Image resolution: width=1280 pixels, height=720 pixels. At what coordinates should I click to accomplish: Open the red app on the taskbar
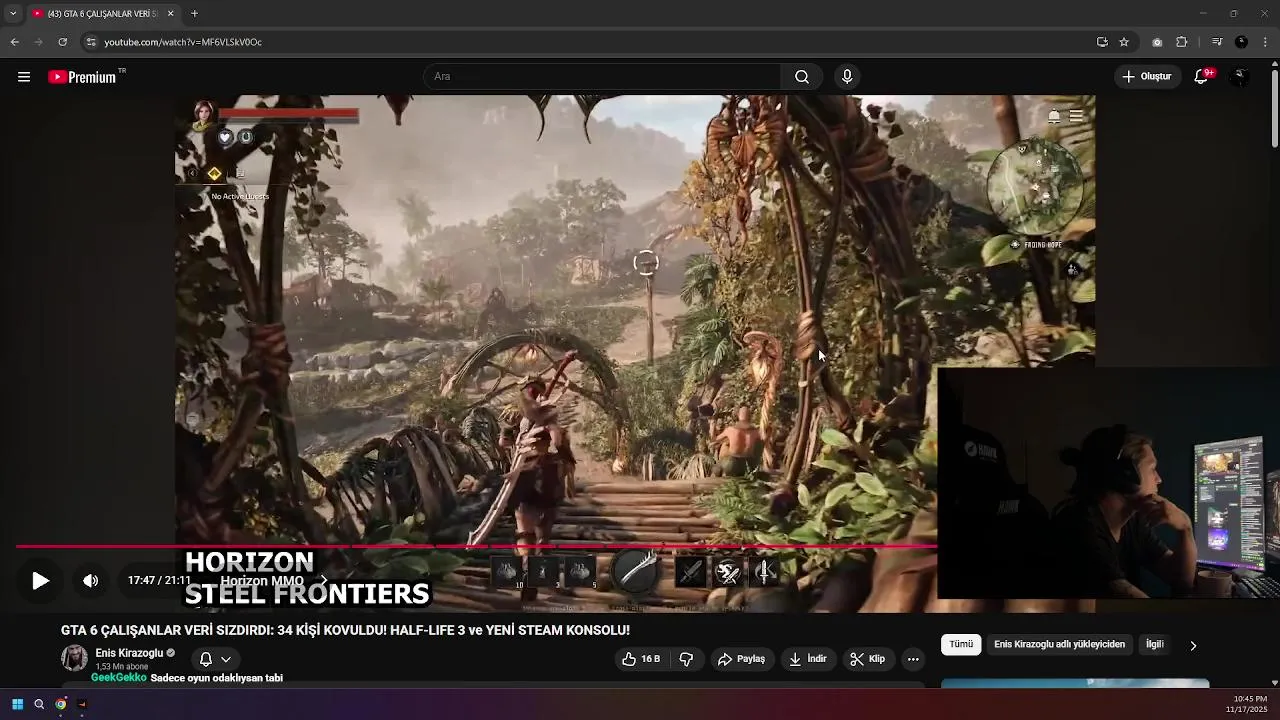[x=82, y=704]
